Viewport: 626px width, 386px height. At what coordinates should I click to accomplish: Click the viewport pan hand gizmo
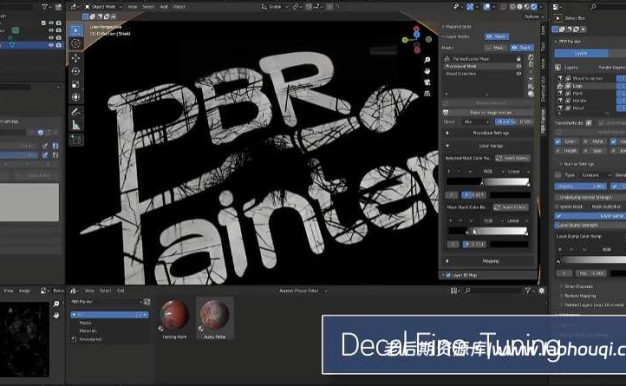427,71
